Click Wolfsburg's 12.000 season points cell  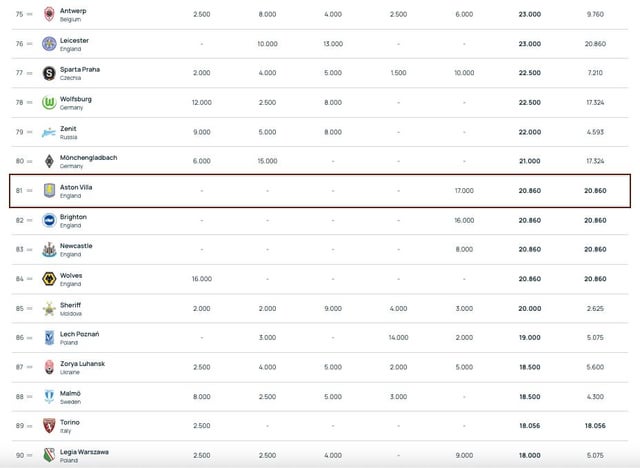click(x=202, y=103)
